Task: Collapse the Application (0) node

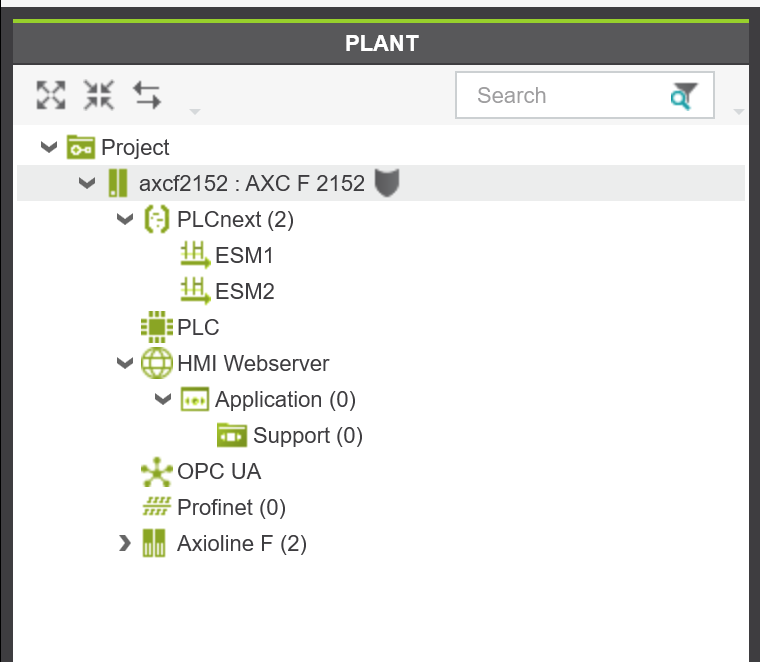Action: 163,399
